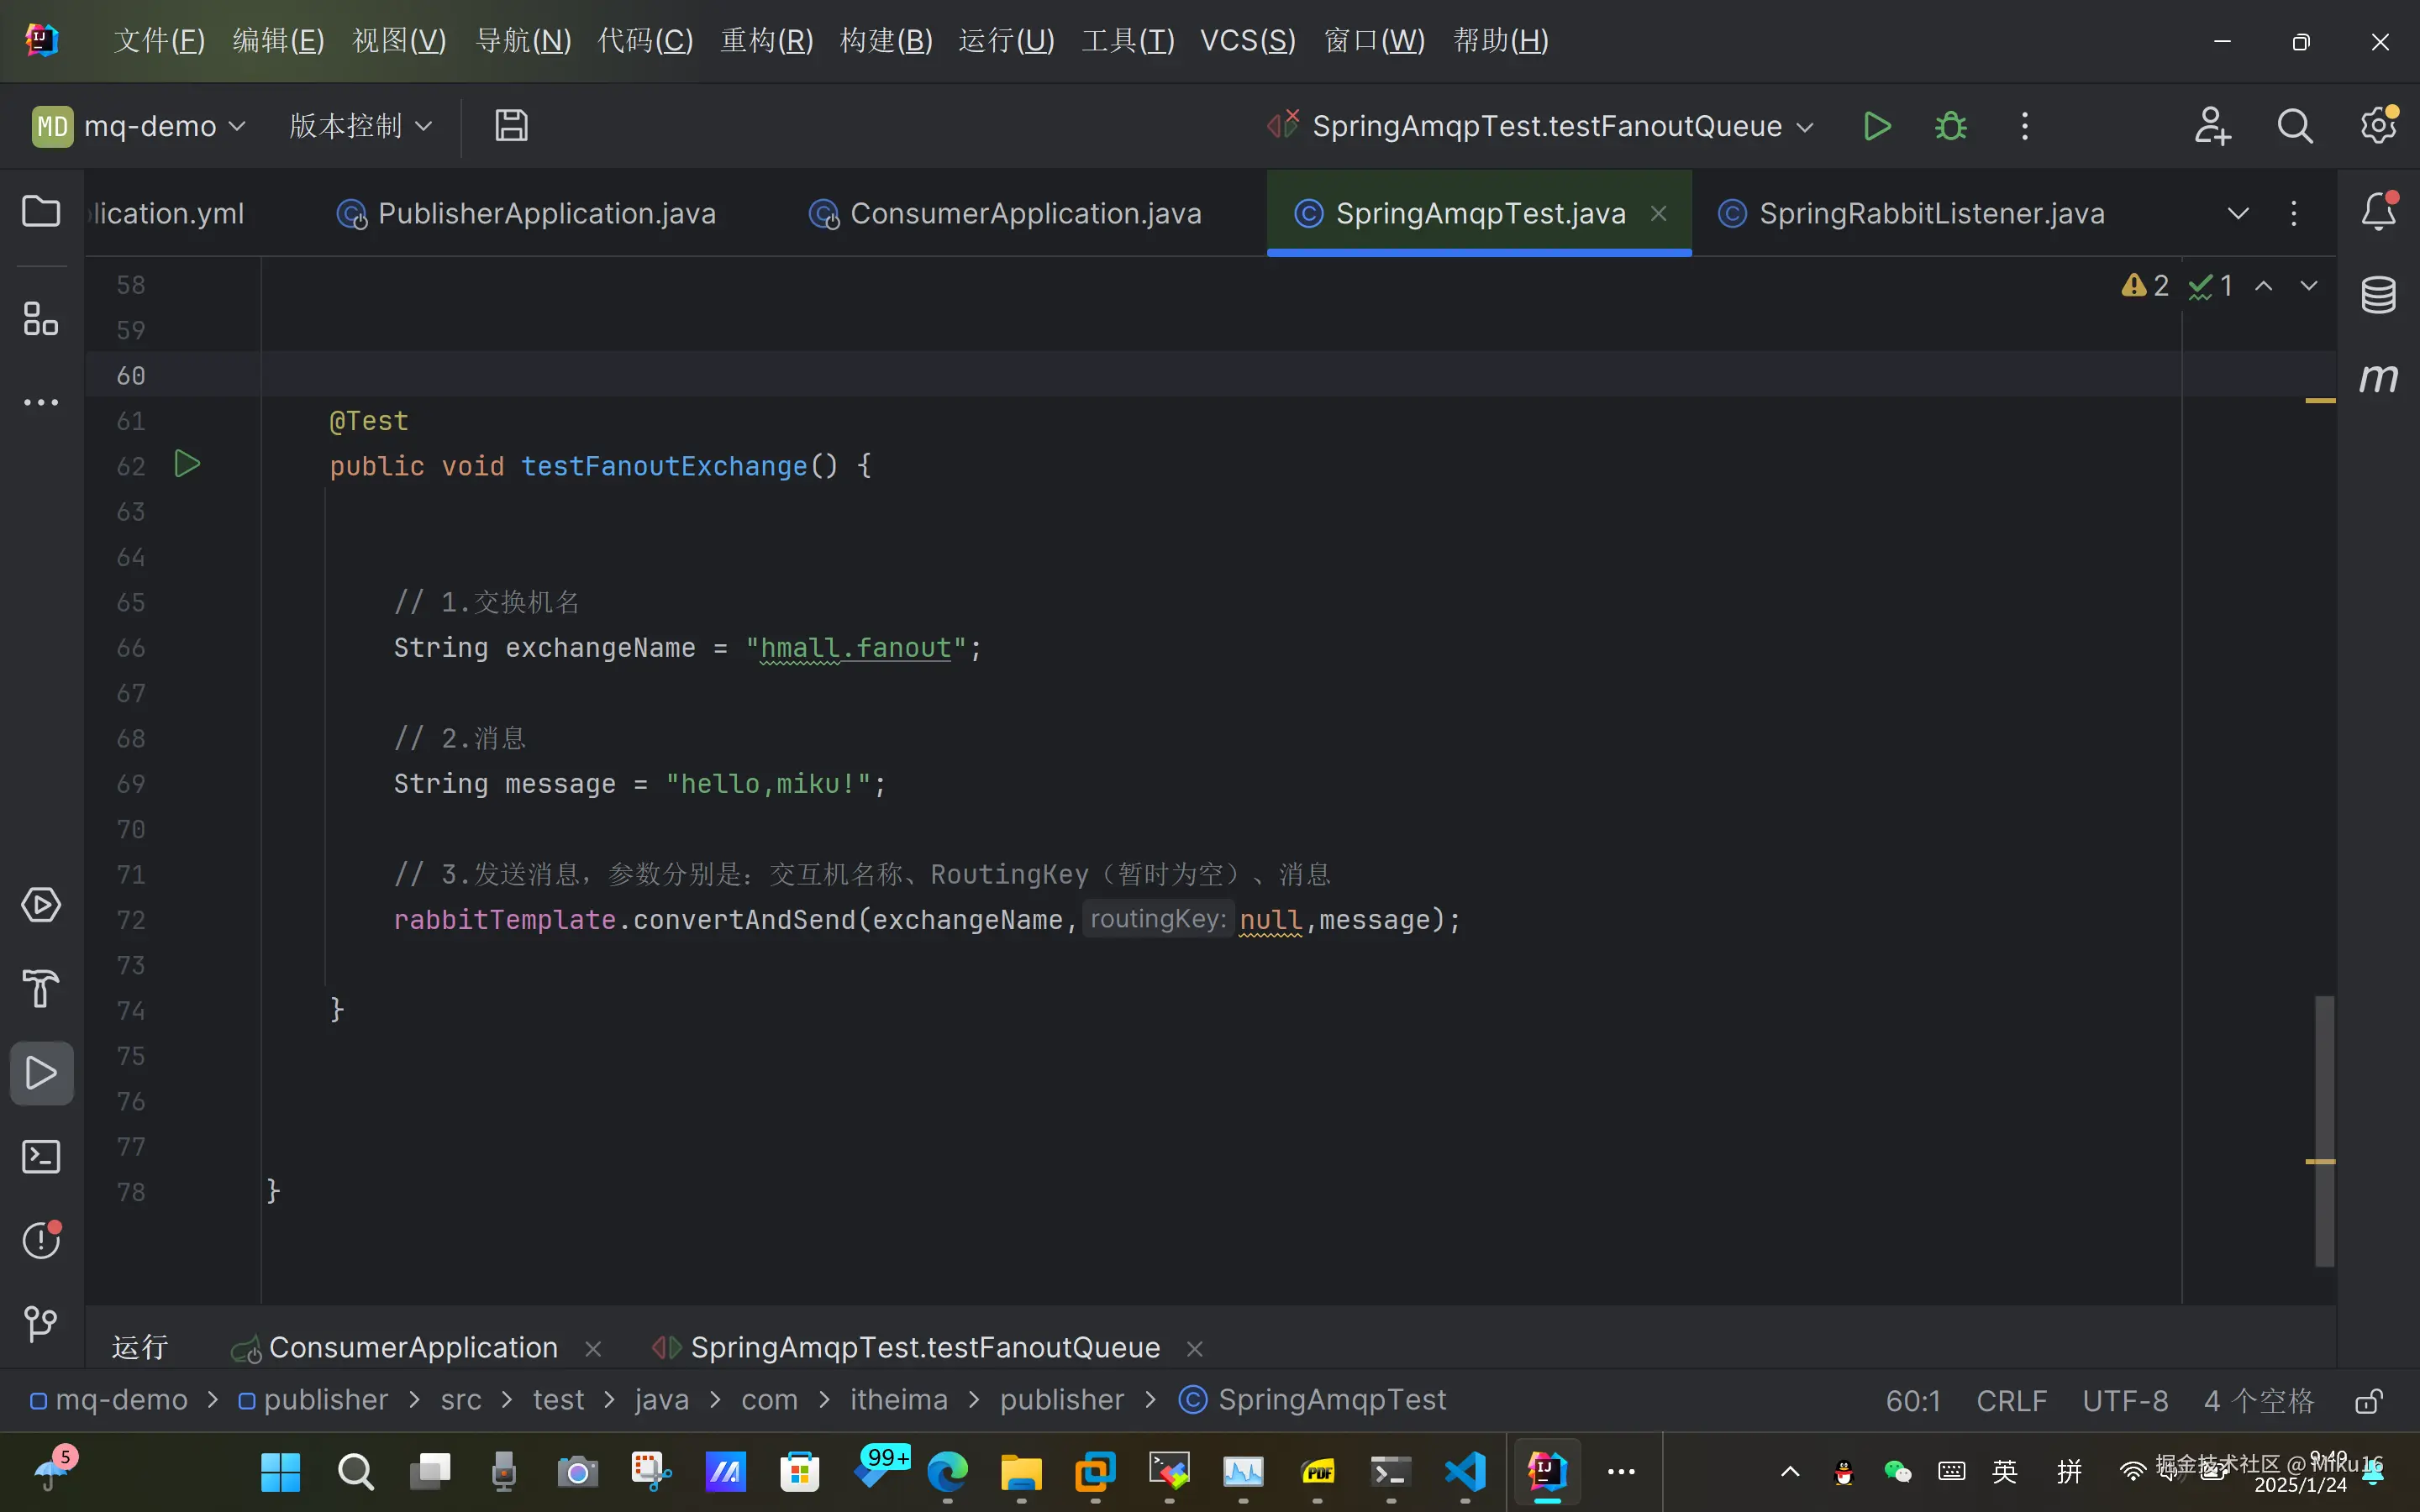Toggle the read-only lock in status bar
The width and height of the screenshot is (2420, 1512).
(x=2368, y=1401)
